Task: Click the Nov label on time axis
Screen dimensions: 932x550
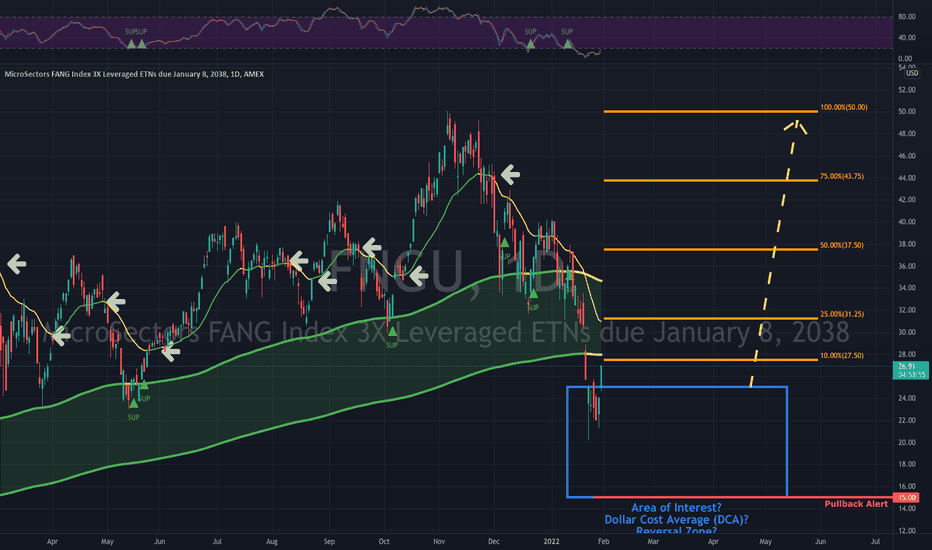Action: tap(439, 542)
